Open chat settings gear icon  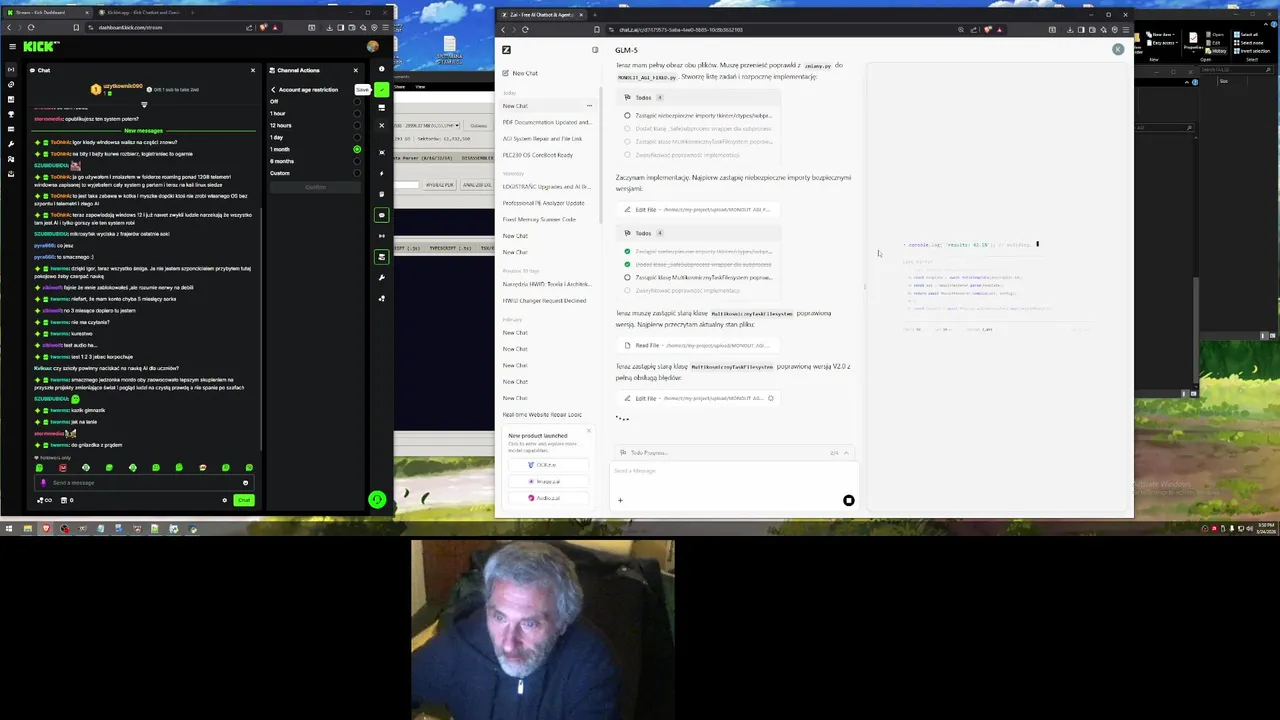224,500
